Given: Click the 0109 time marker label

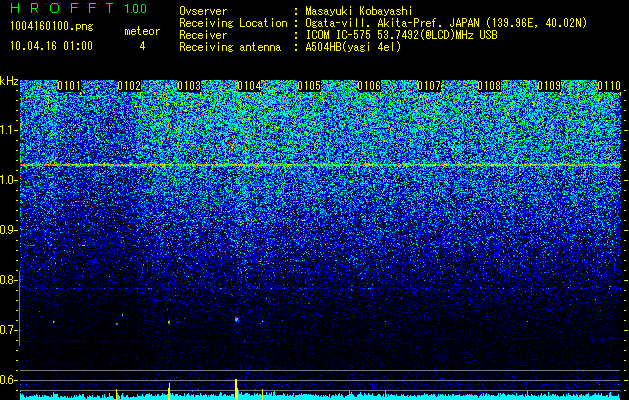Looking at the screenshot, I should [x=549, y=86].
